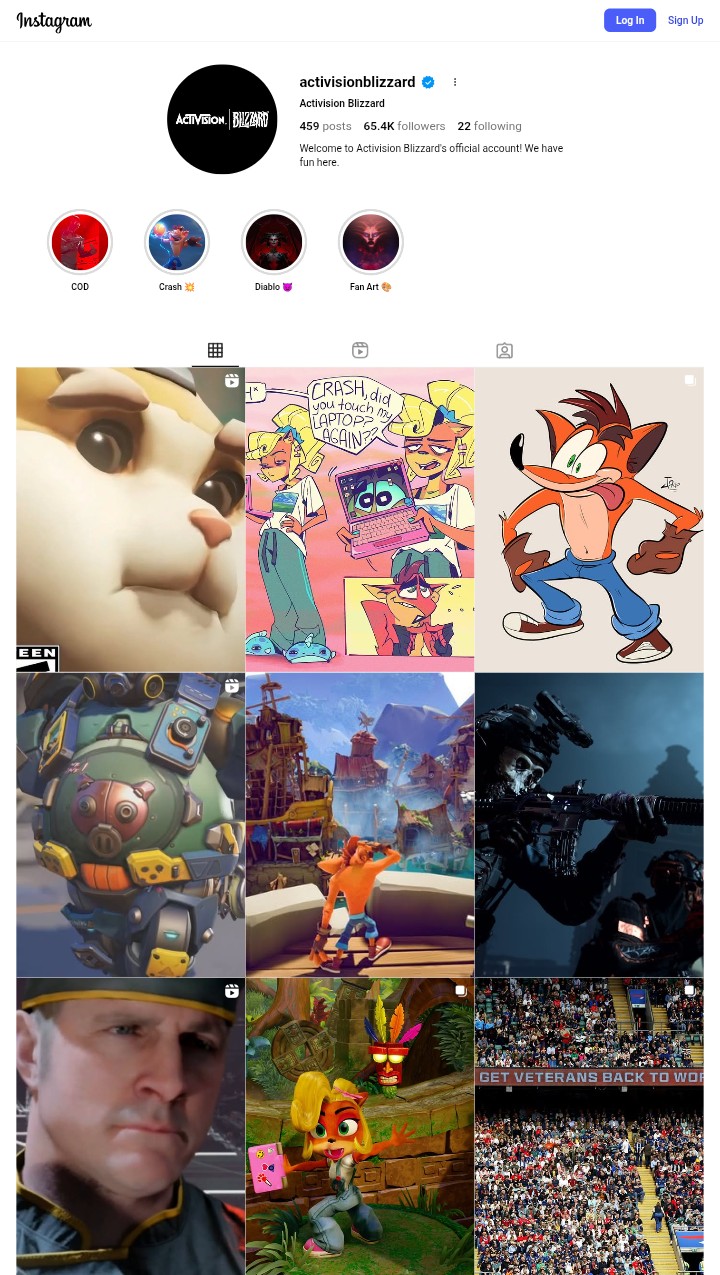Open the hamster close-up reel post
720x1275 pixels.
pyautogui.click(x=130, y=519)
